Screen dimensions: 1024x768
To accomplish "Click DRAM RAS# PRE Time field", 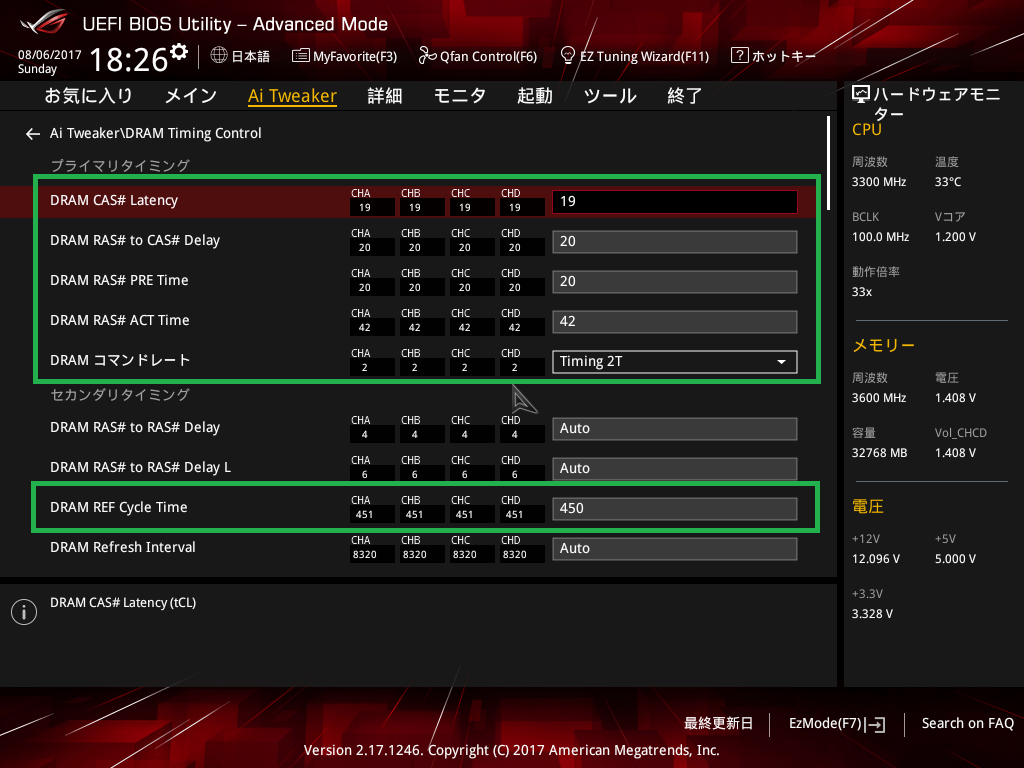I will [675, 281].
